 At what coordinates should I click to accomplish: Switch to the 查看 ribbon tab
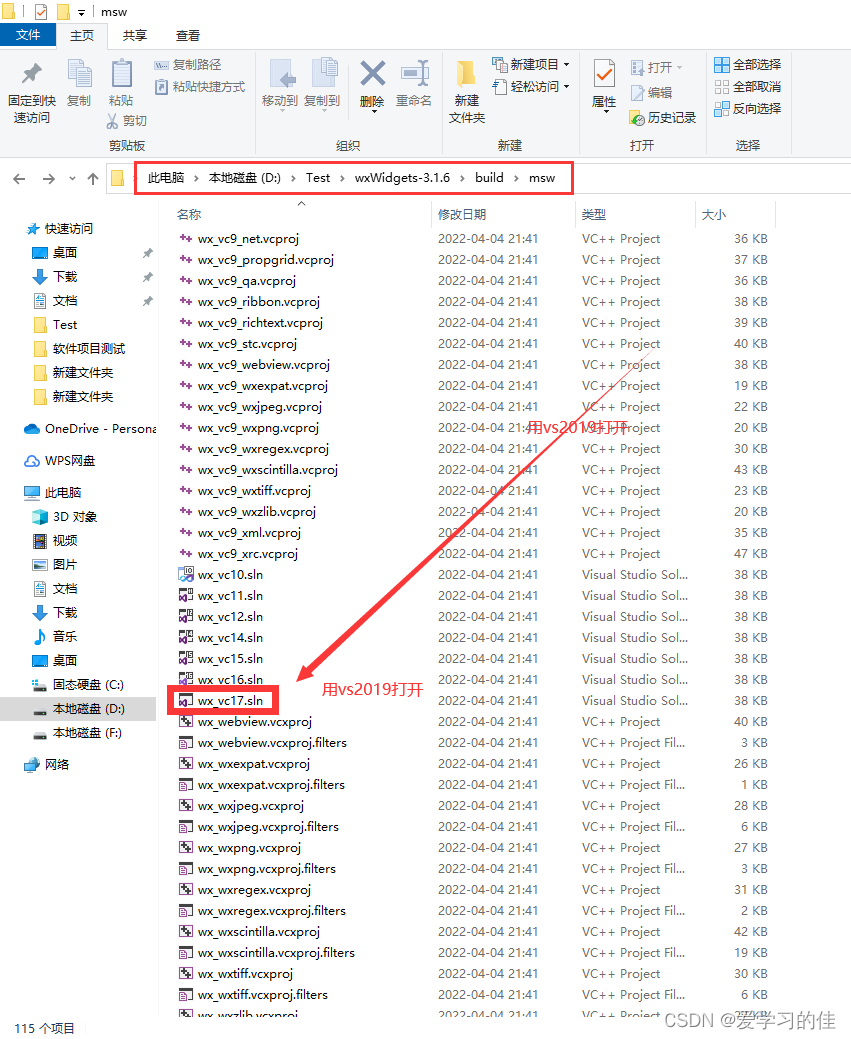point(188,36)
